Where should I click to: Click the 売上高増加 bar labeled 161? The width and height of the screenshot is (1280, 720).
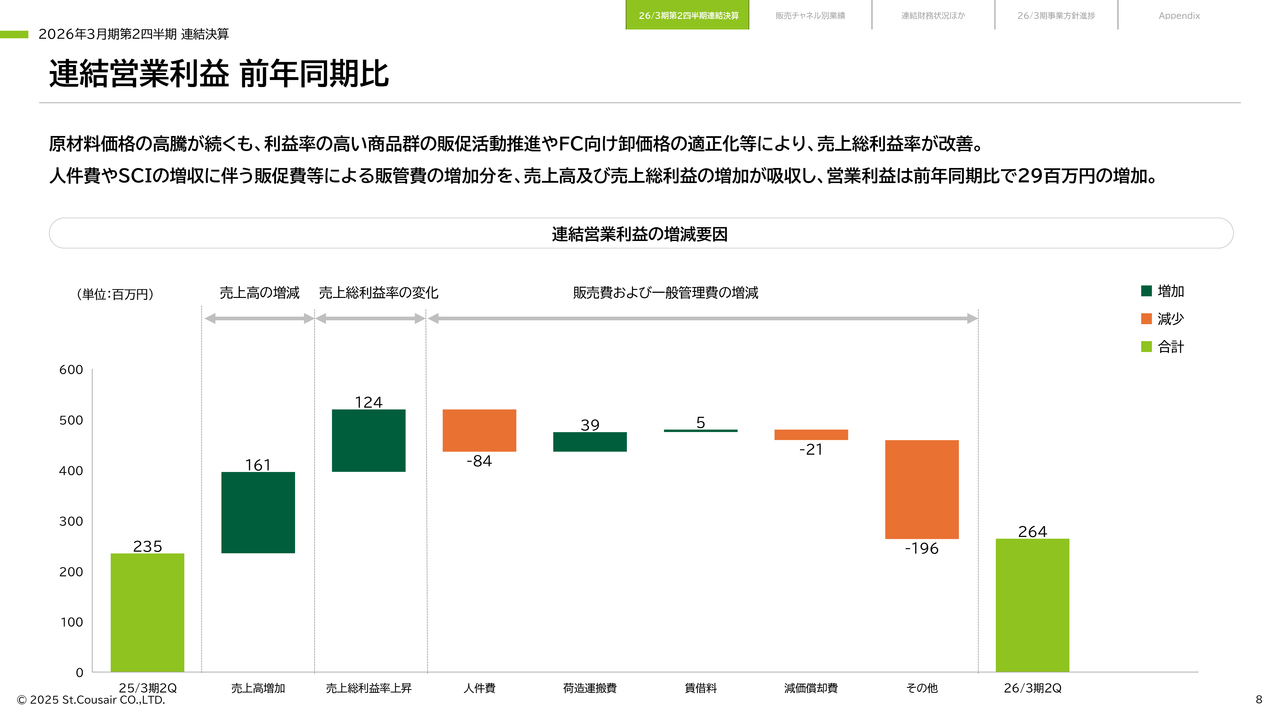coord(258,512)
